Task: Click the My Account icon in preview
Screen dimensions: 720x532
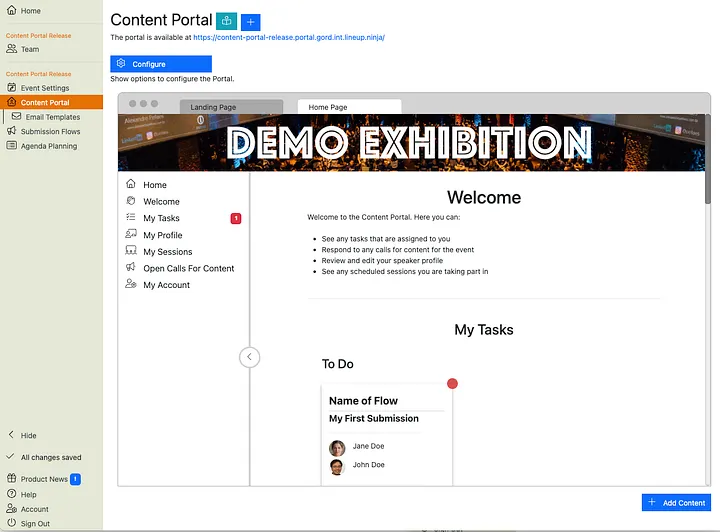Action: click(x=131, y=284)
